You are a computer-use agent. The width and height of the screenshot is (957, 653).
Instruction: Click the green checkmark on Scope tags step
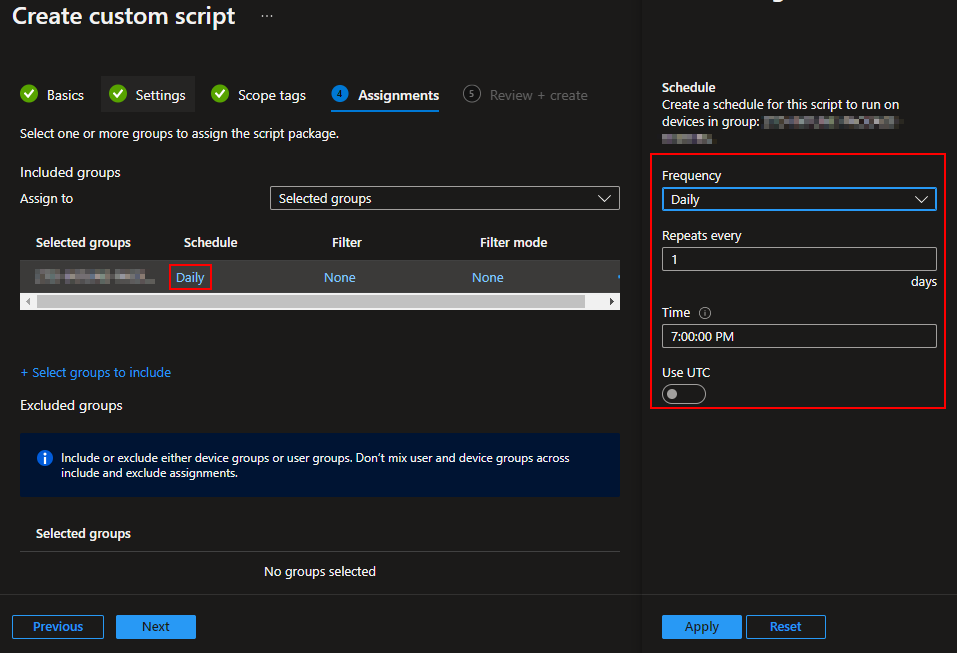(219, 95)
